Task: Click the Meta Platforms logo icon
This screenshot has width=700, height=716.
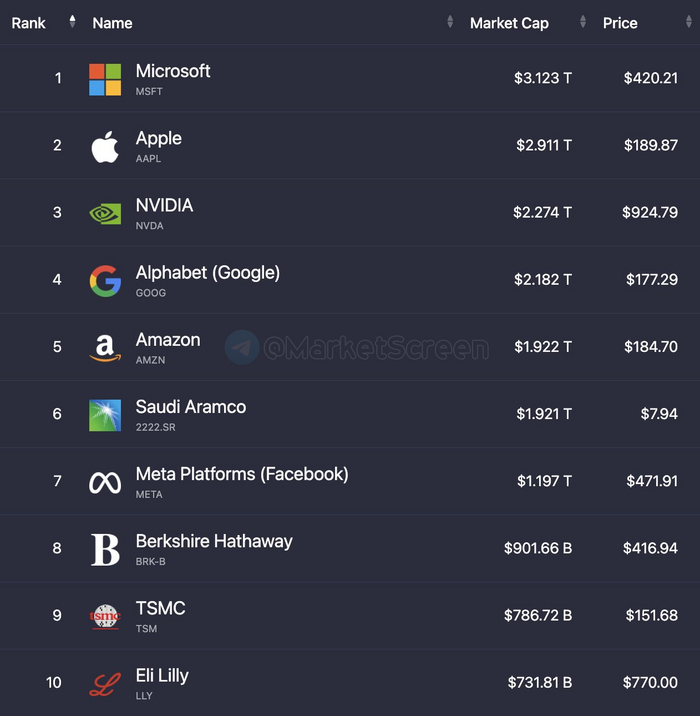Action: click(x=105, y=483)
